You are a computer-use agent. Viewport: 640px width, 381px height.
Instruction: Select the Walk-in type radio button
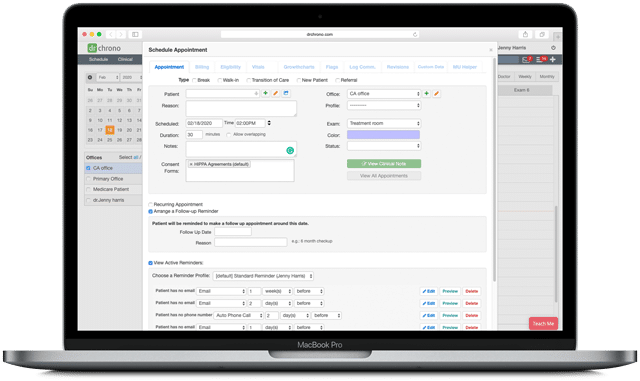[220, 80]
